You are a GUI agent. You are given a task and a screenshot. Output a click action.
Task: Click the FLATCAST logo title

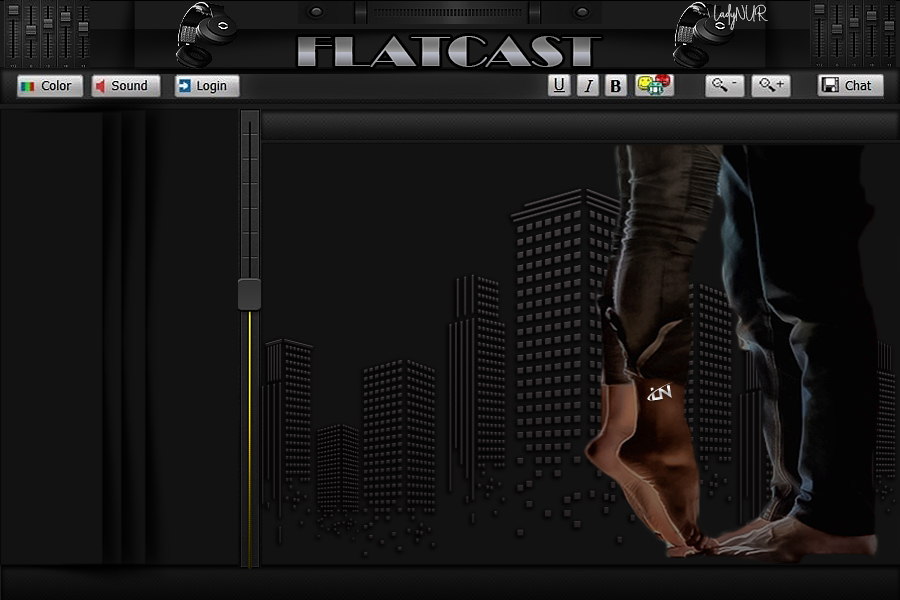point(449,52)
